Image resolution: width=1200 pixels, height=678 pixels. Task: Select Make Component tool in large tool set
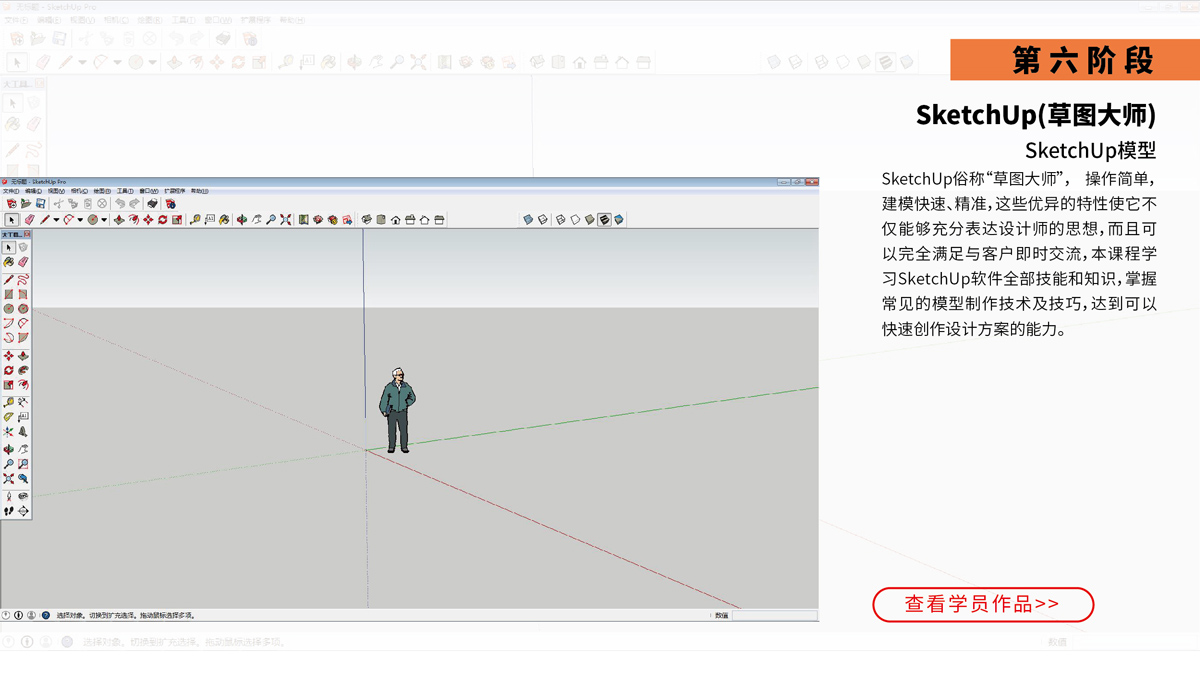[x=23, y=247]
